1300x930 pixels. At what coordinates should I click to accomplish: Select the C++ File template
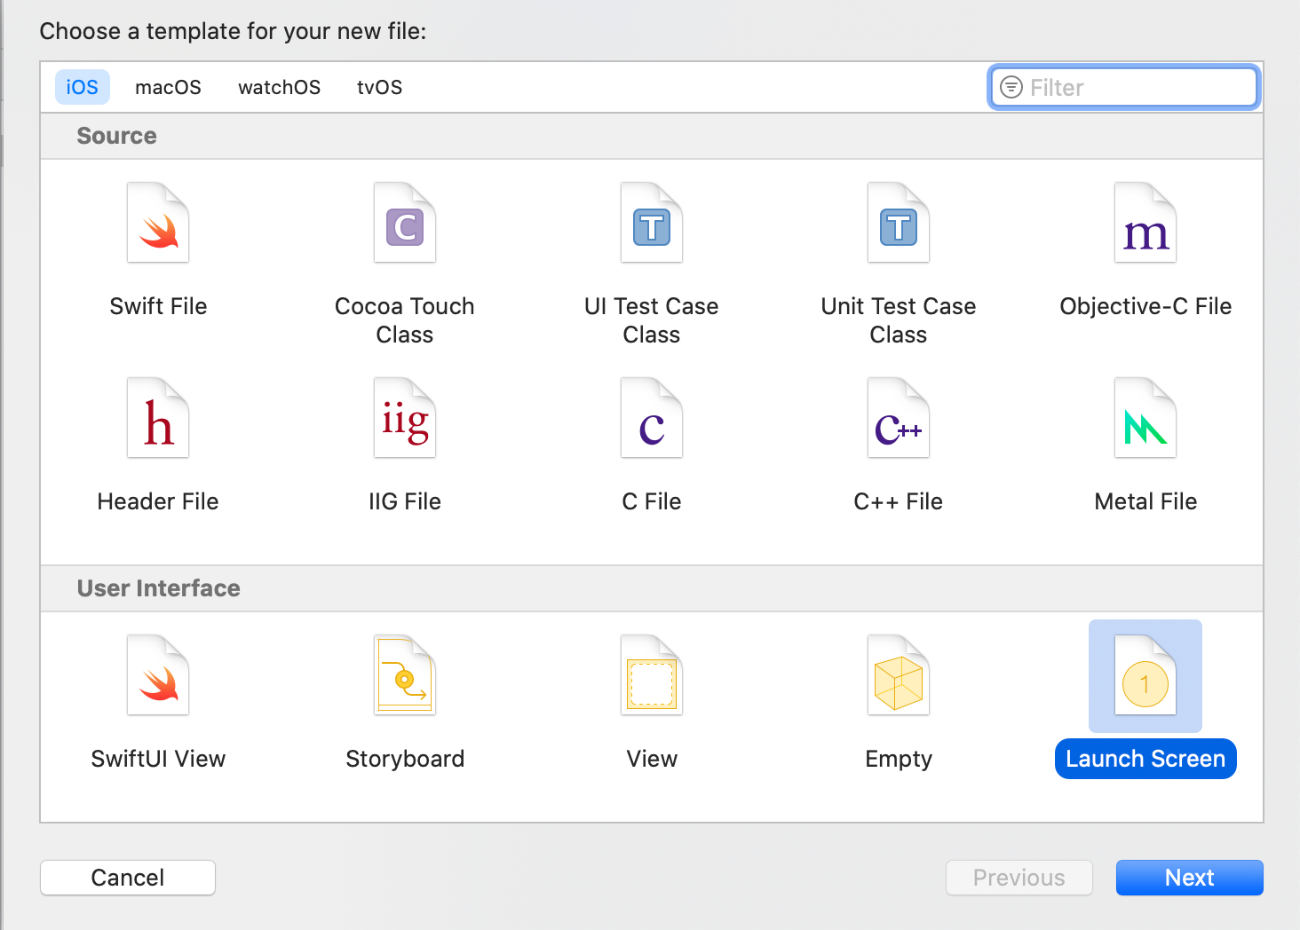[x=898, y=419]
